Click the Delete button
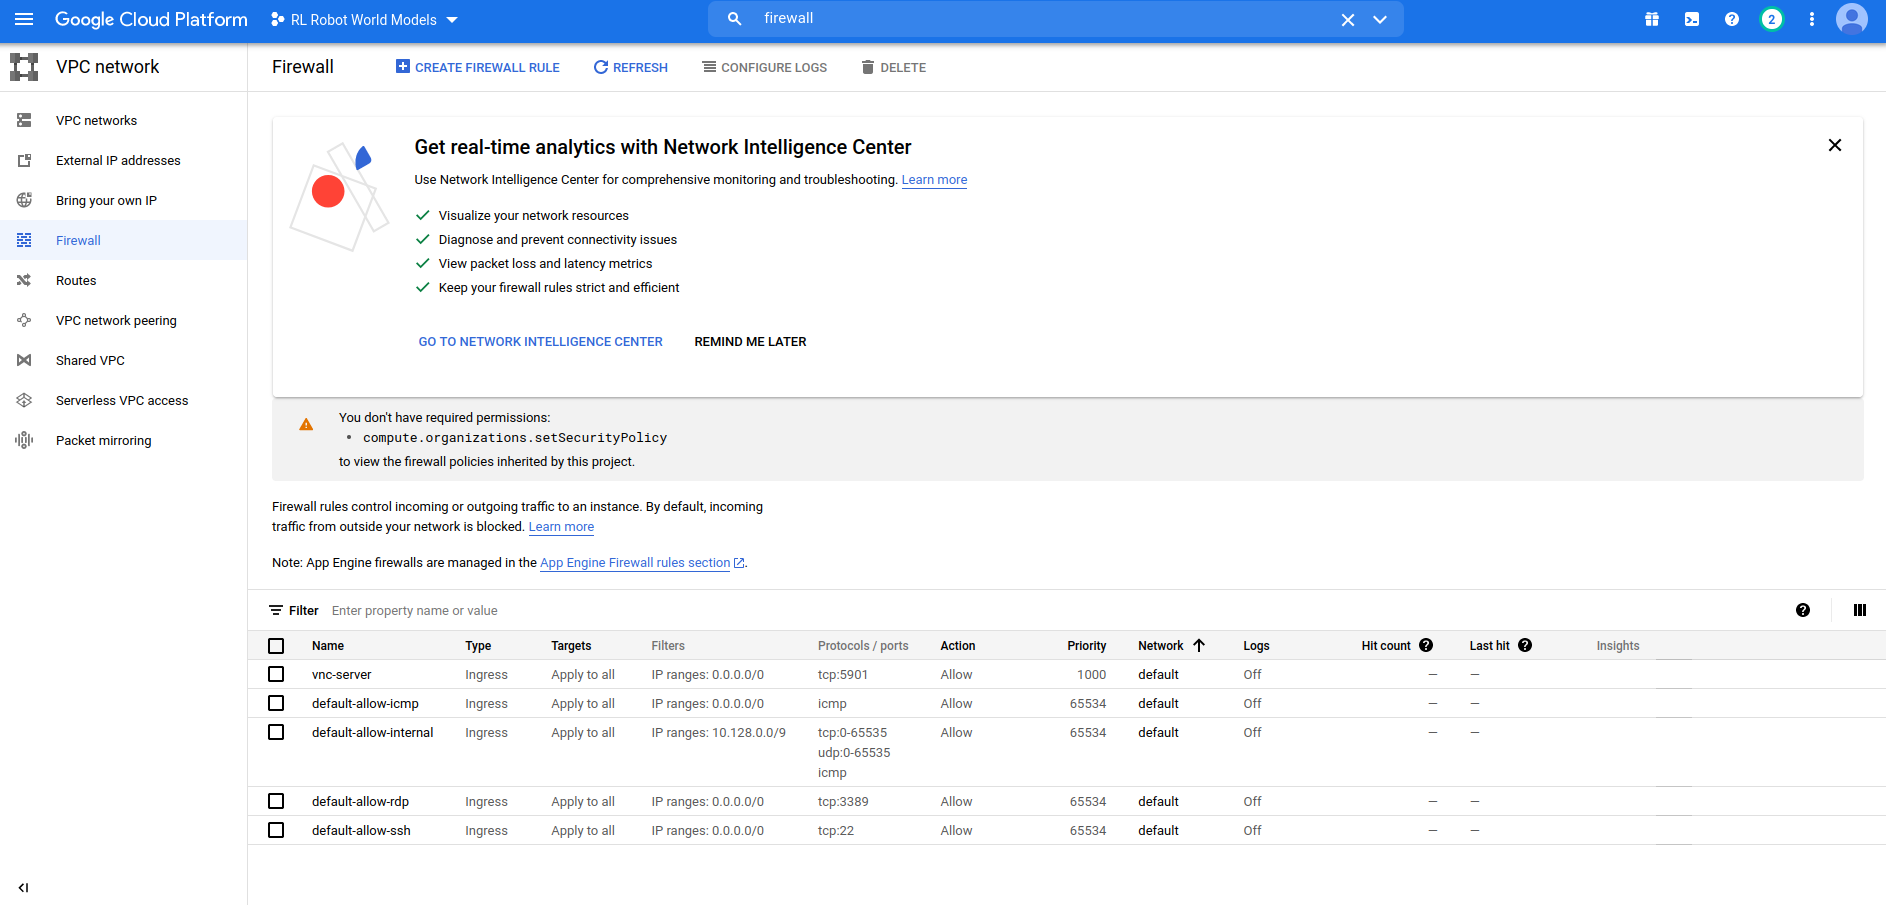This screenshot has height=905, width=1886. click(893, 67)
